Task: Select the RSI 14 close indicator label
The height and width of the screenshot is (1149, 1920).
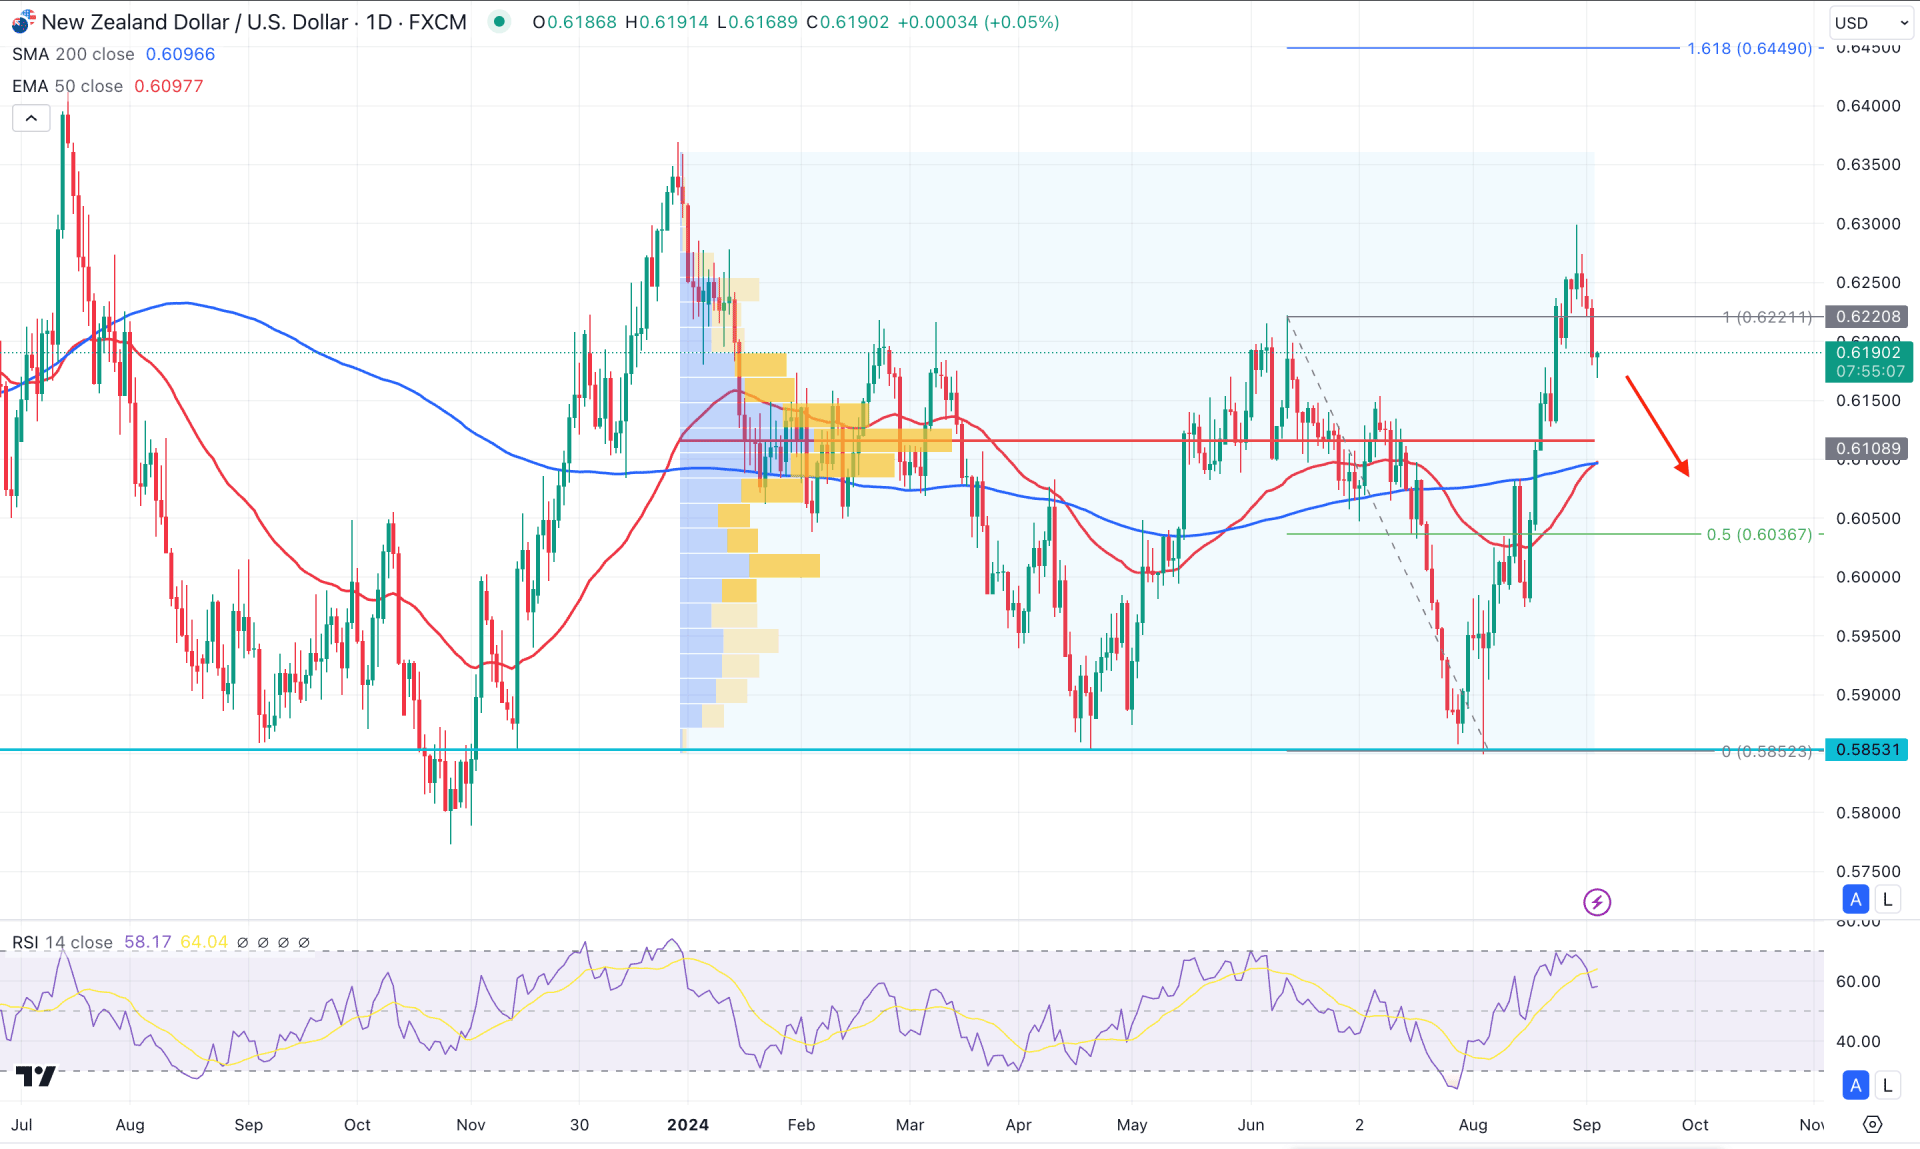Action: point(62,942)
